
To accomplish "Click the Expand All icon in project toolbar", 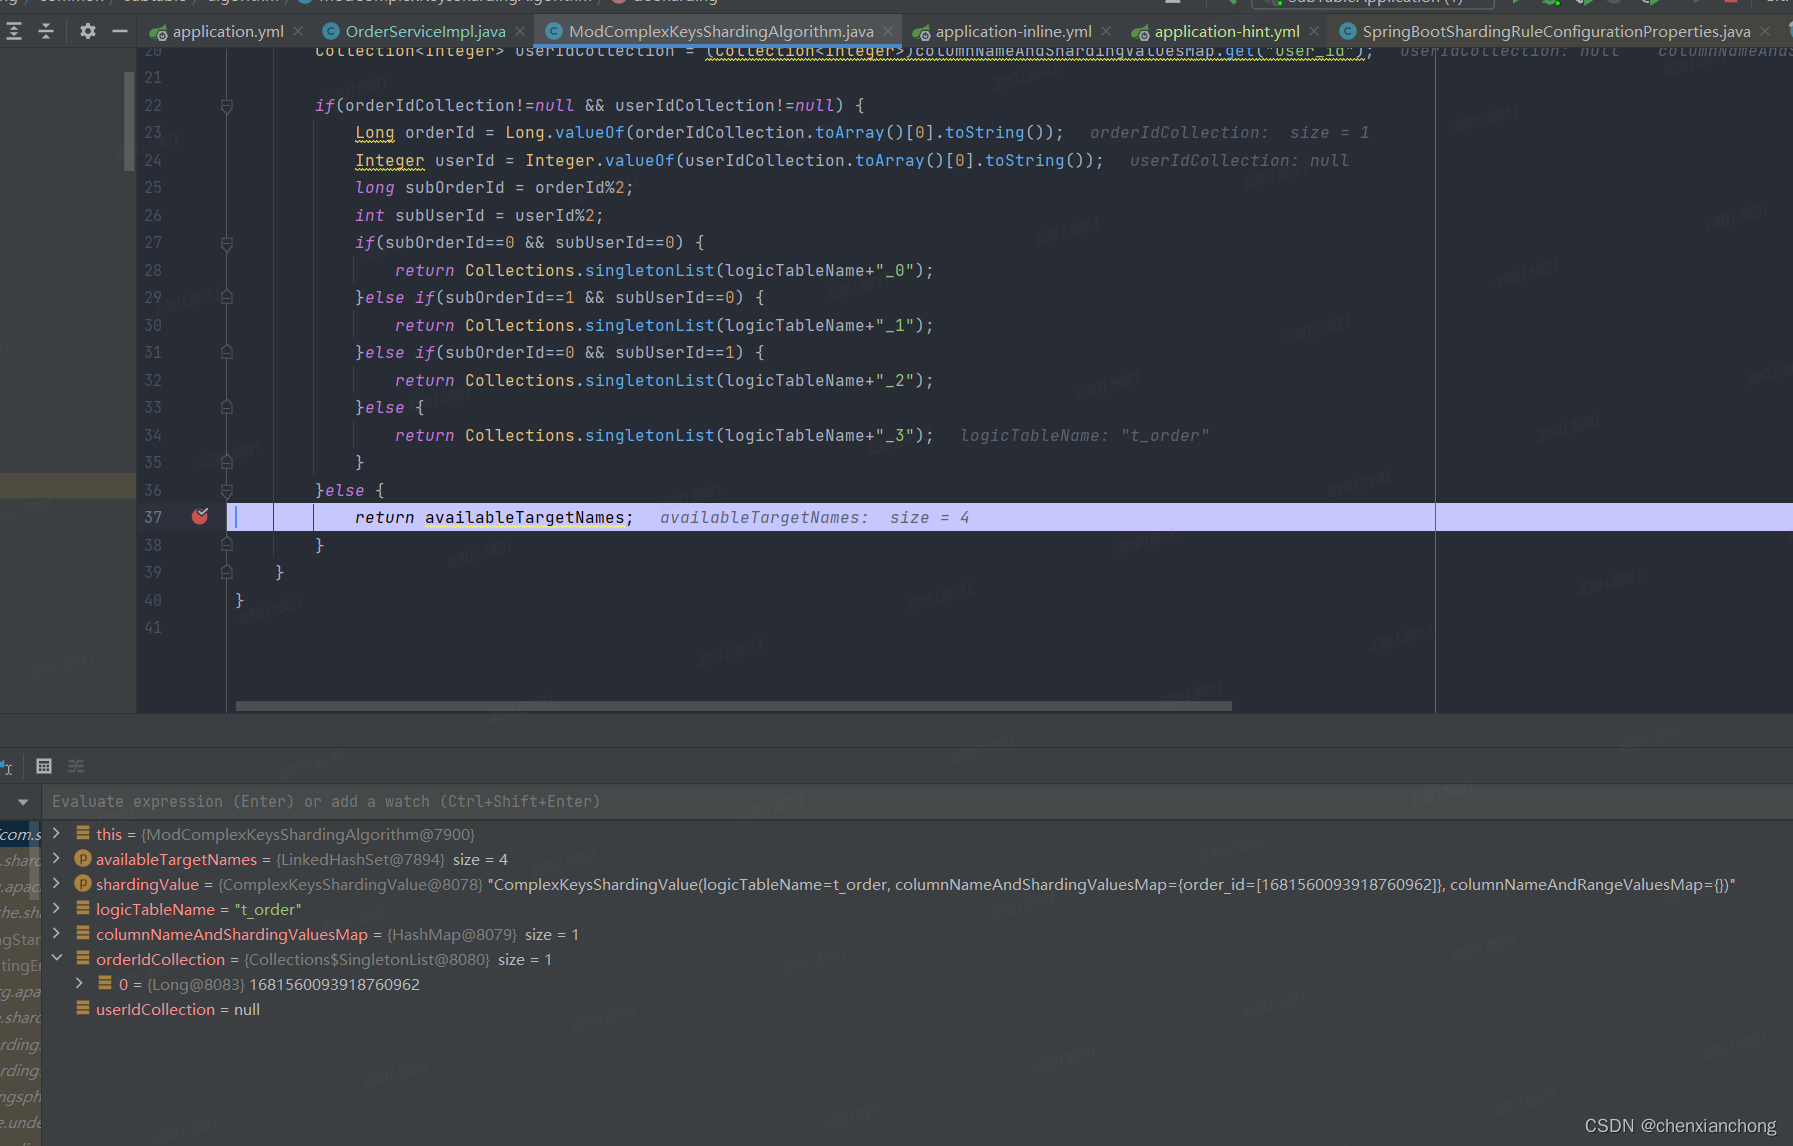I will [14, 32].
